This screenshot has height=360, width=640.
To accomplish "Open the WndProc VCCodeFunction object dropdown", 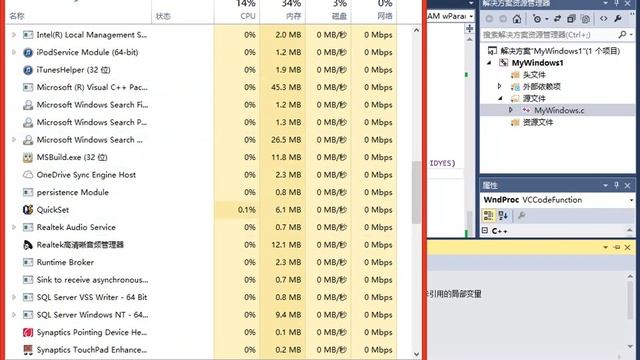I will tap(631, 200).
